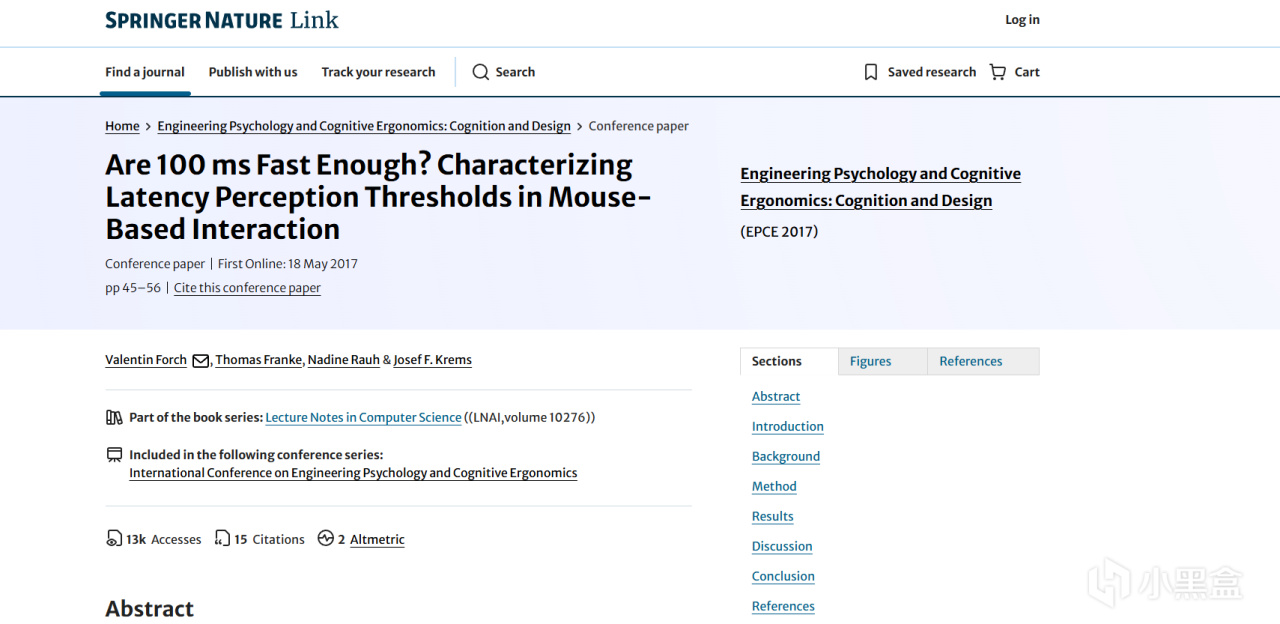Select the Sections tab
Viewport: 1280px width, 624px height.
[x=777, y=361]
